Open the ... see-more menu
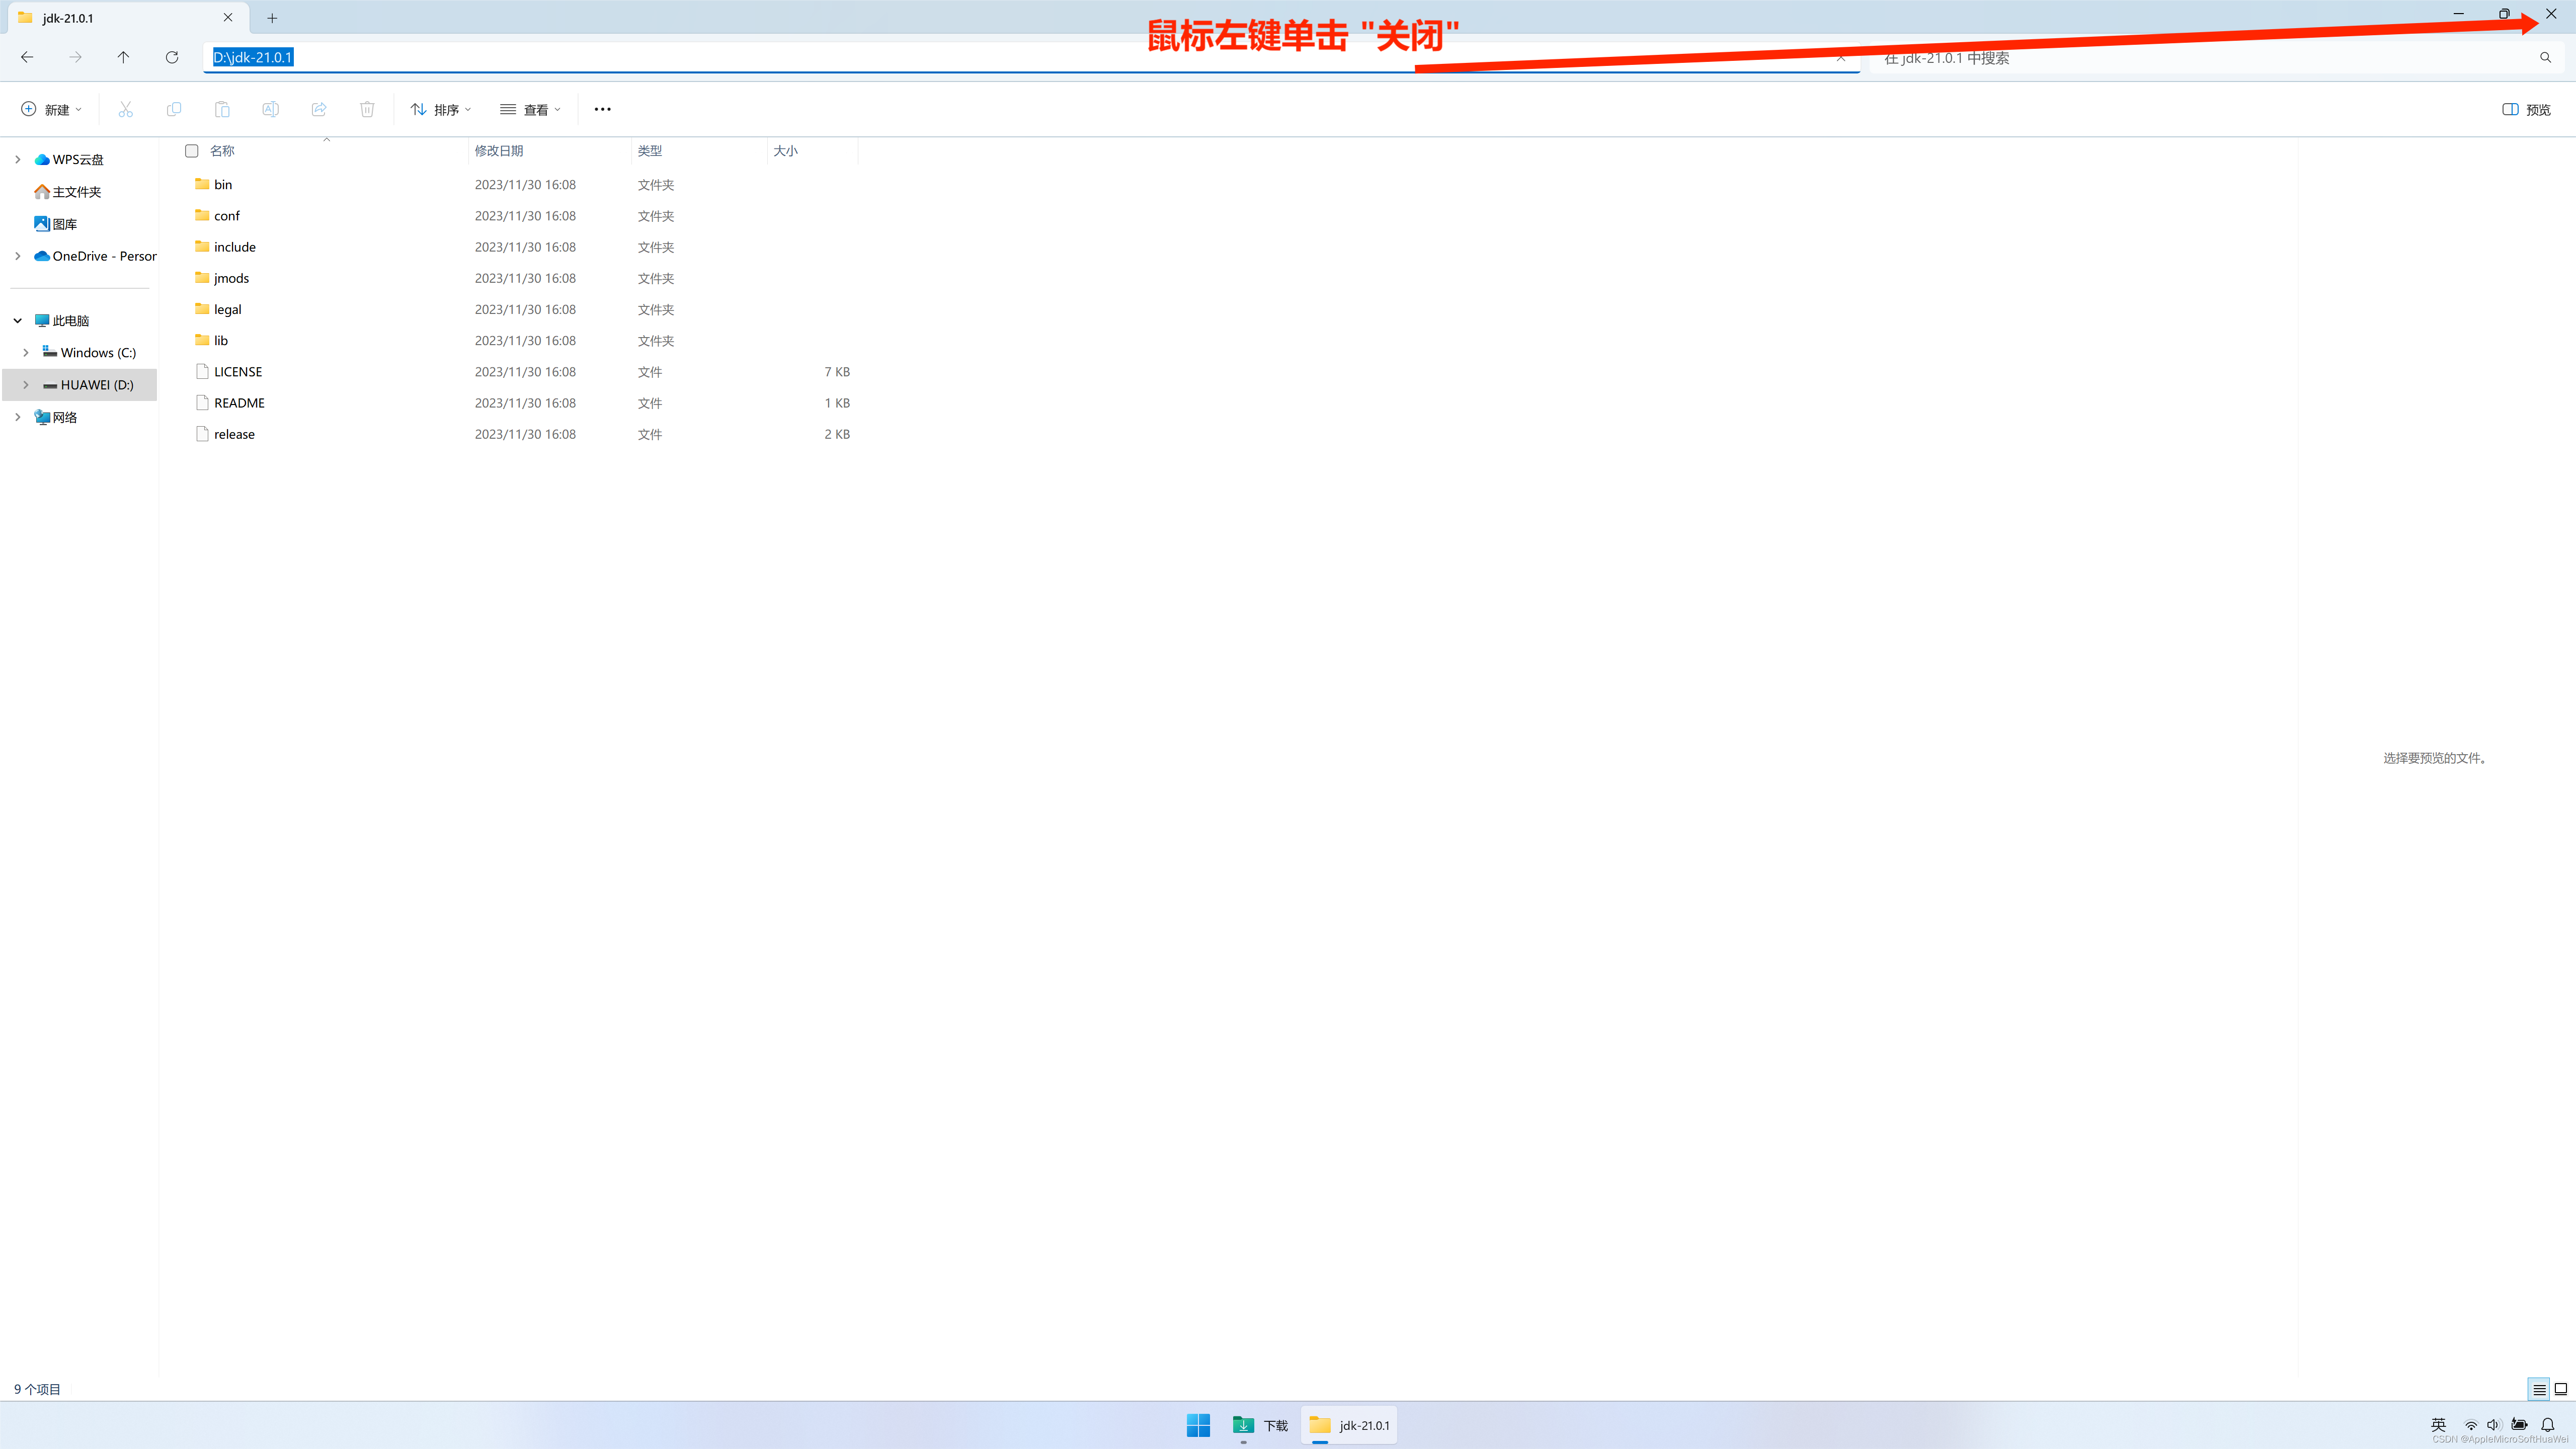This screenshot has height=1449, width=2576. point(602,109)
